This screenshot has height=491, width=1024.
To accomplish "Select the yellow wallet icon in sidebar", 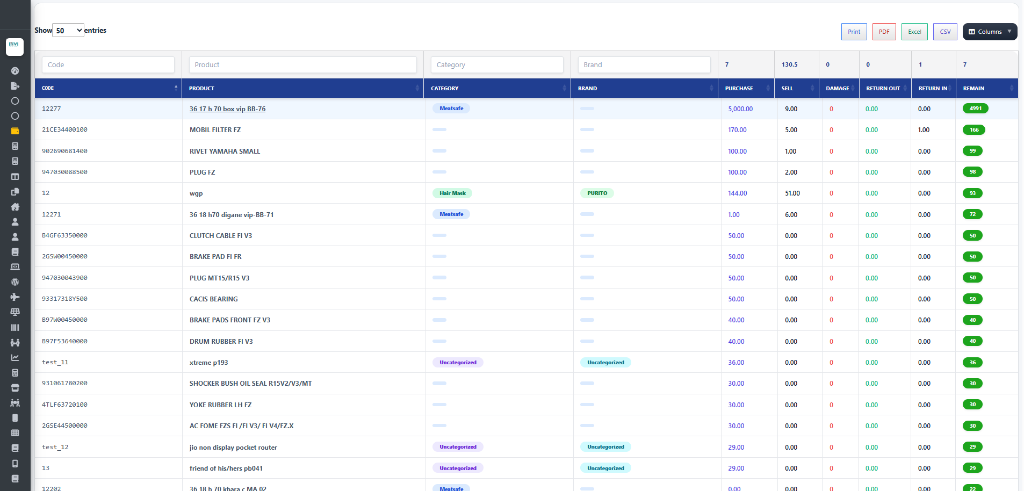I will tap(15, 131).
